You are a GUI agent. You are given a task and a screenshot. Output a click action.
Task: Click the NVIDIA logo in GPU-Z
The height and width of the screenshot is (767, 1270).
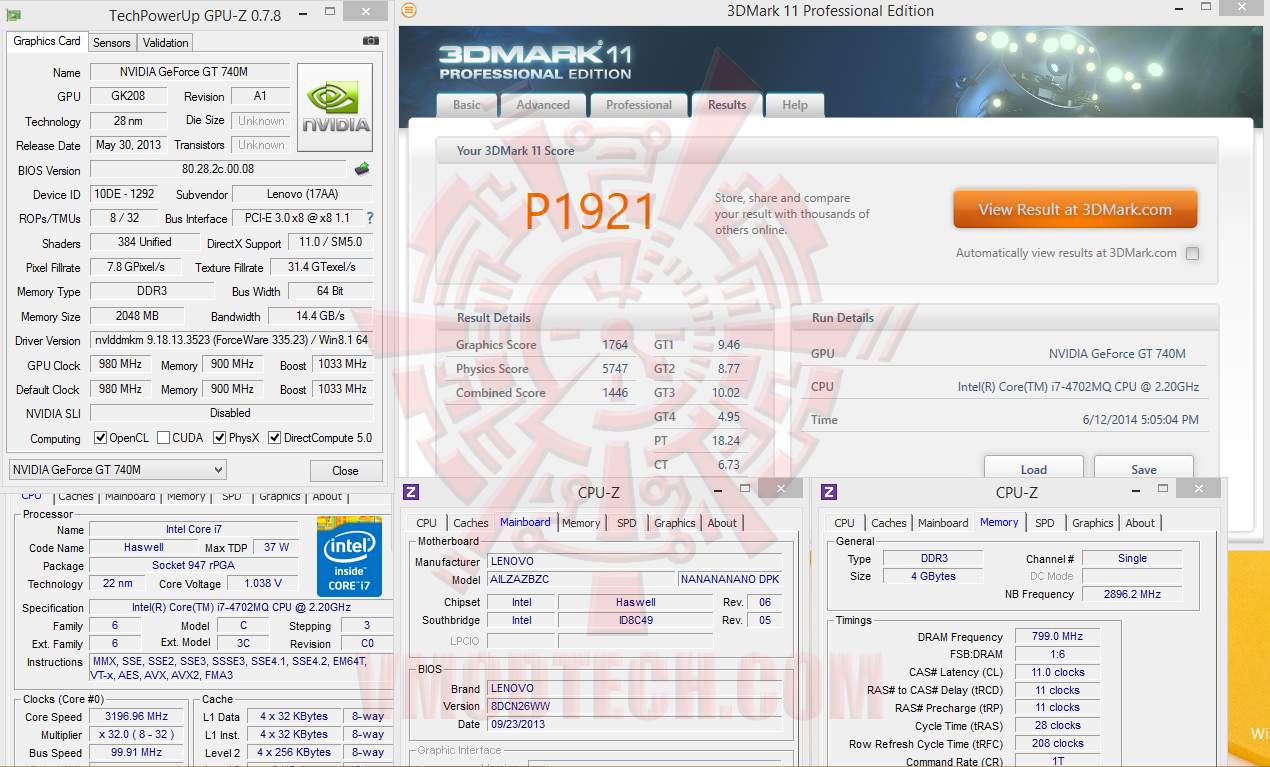coord(335,108)
